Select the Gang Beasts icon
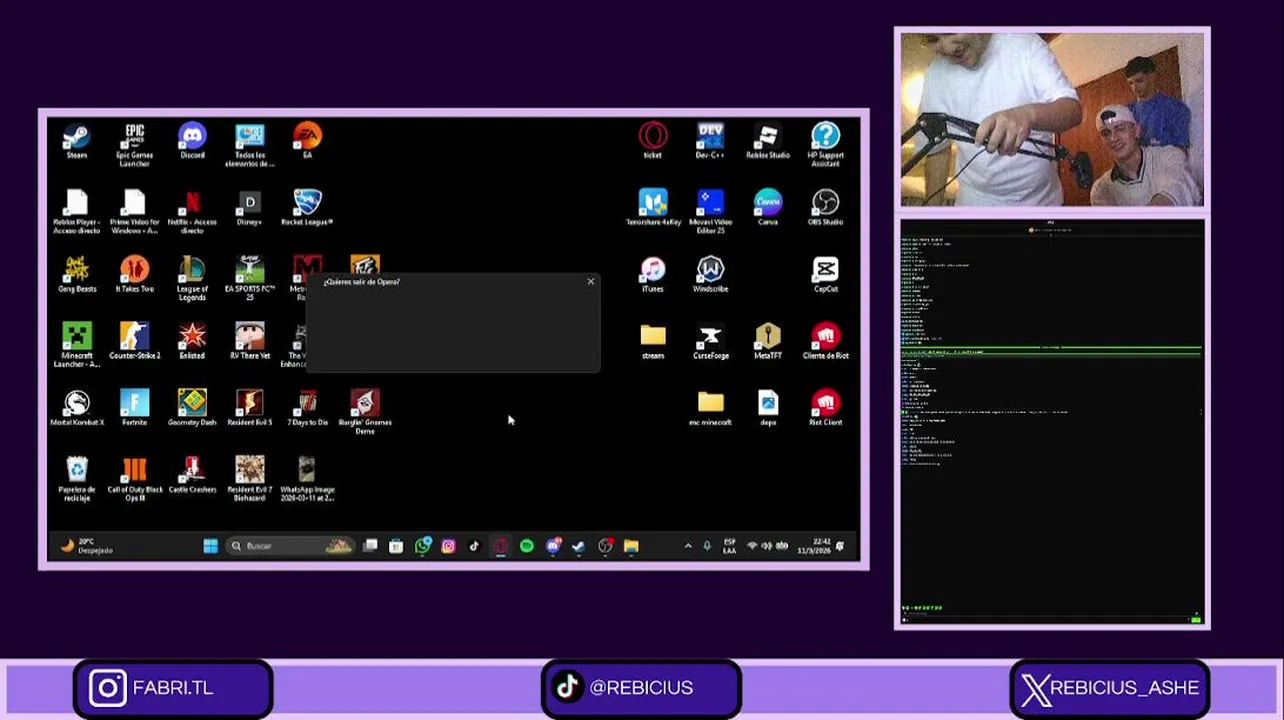This screenshot has width=1284, height=720. pyautogui.click(x=77, y=275)
